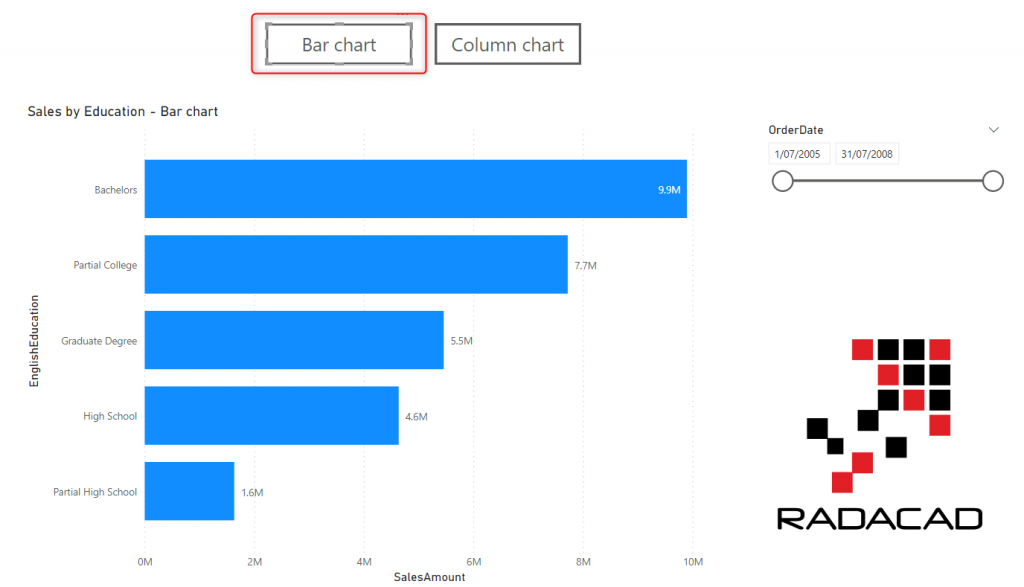Expand the OrderDate slicer chevron
Viewport: 1024px width, 587px height.
[993, 130]
